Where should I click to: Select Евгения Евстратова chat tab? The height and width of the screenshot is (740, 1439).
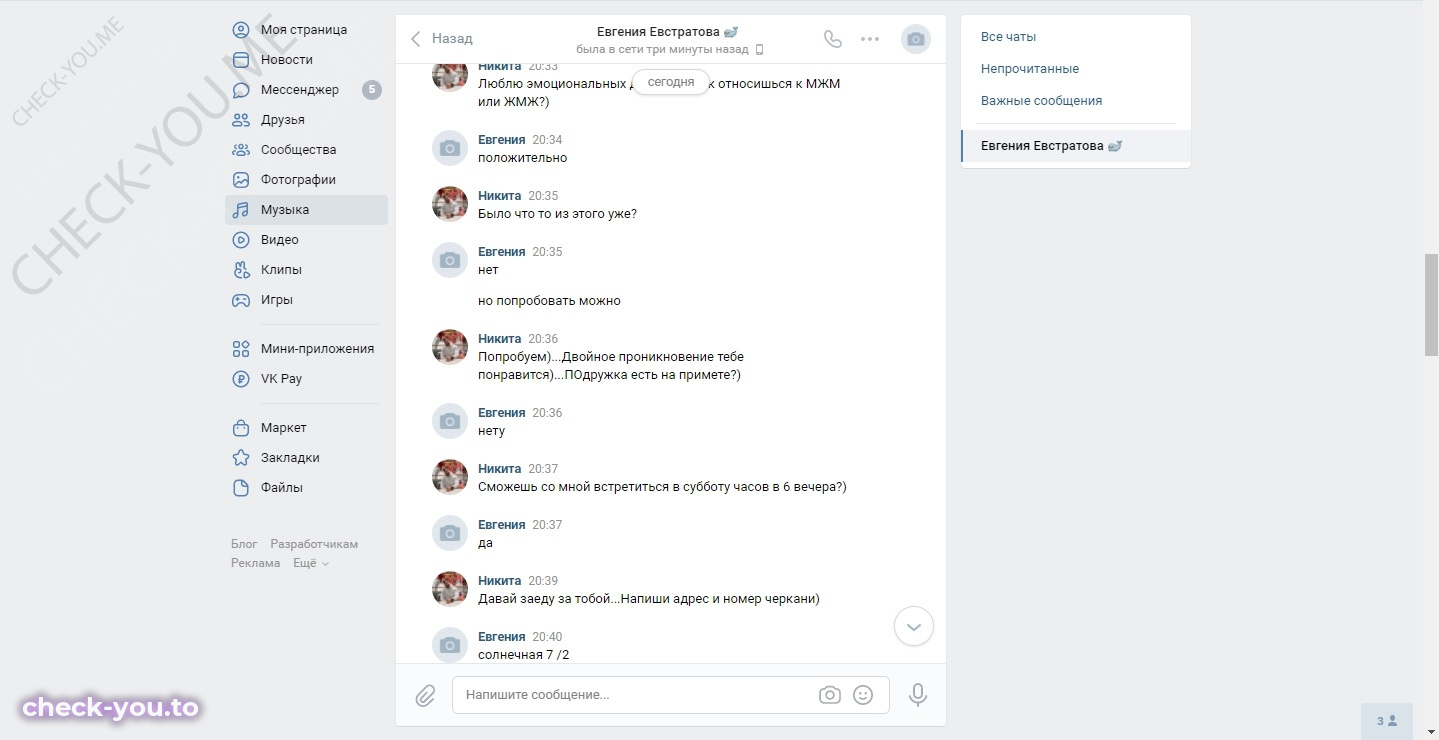coord(1076,146)
